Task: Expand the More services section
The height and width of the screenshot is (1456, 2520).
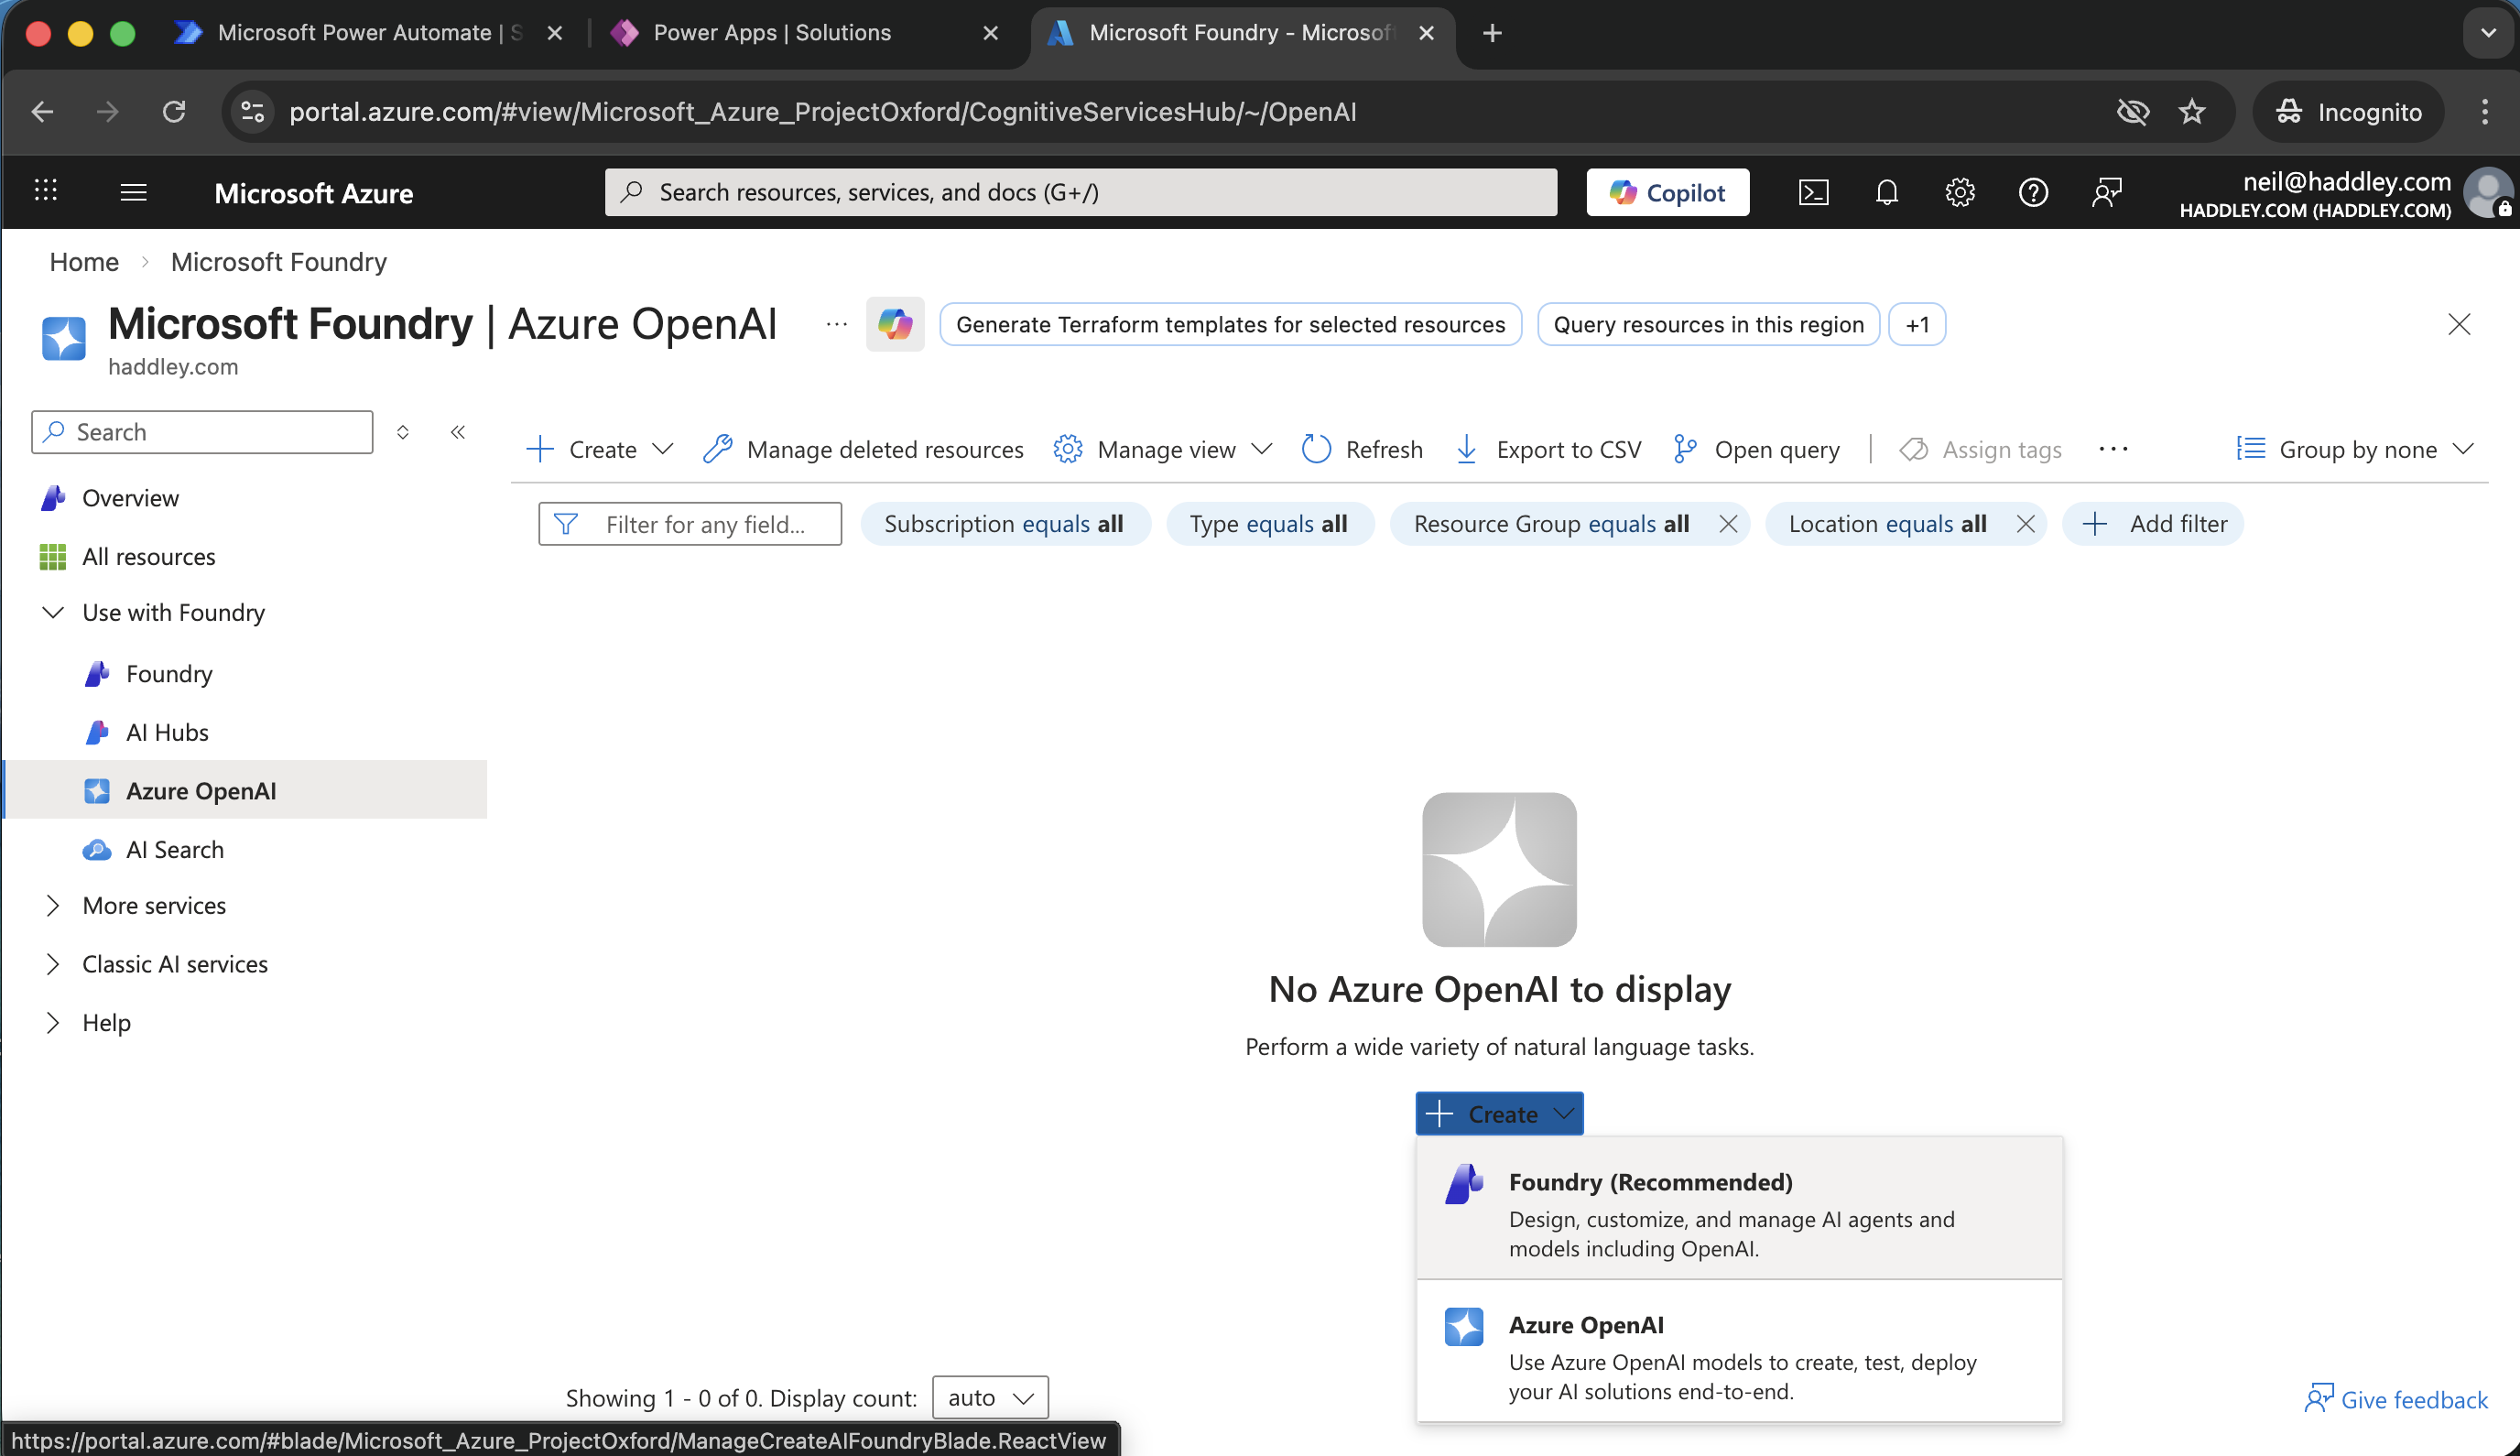Action: [154, 905]
